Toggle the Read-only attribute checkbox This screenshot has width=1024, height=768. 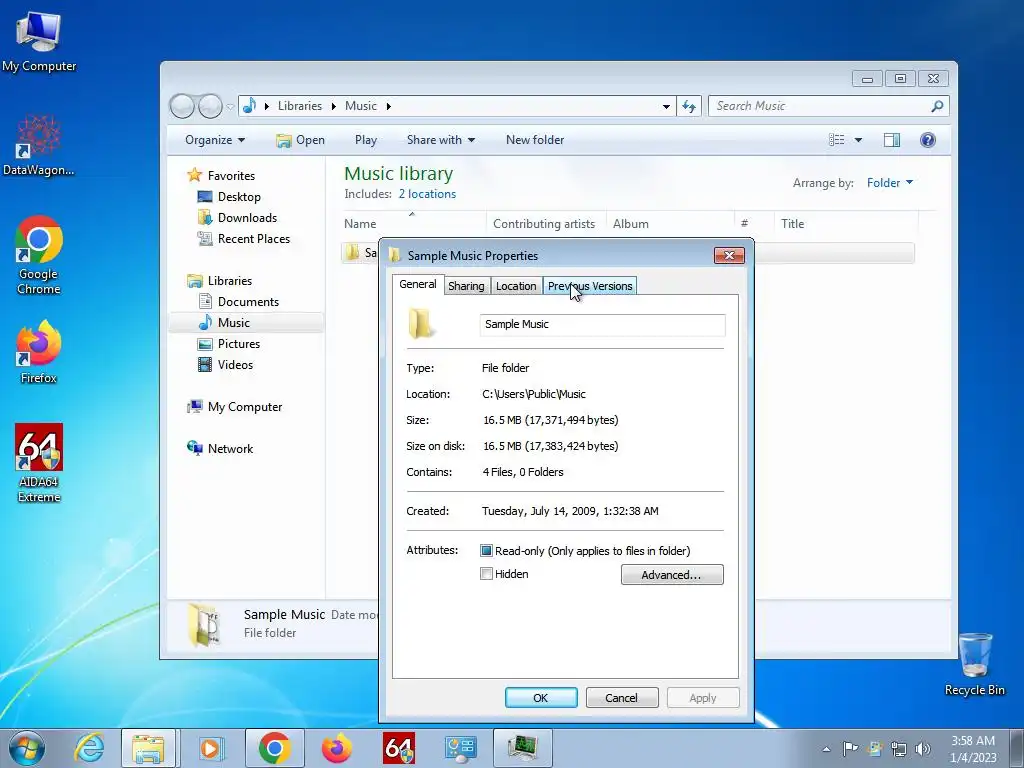(486, 551)
